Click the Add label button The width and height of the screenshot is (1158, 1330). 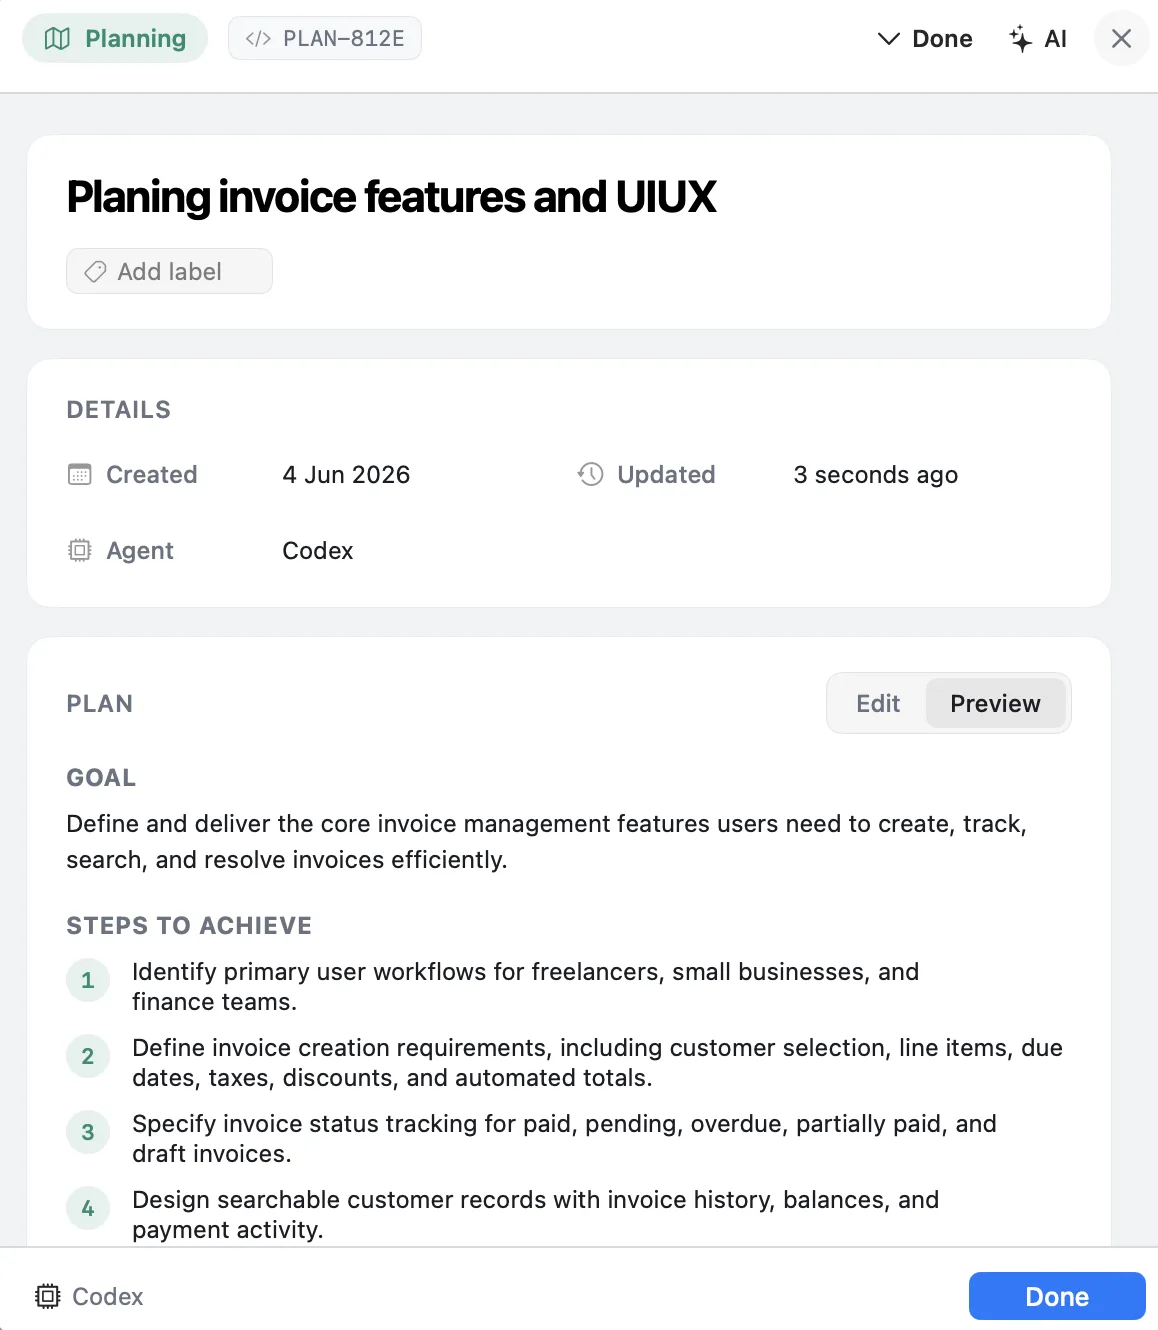[169, 271]
